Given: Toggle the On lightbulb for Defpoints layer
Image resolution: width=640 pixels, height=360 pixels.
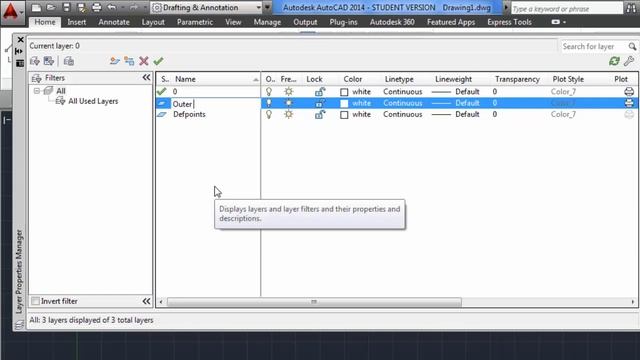Looking at the screenshot, I should pos(269,115).
